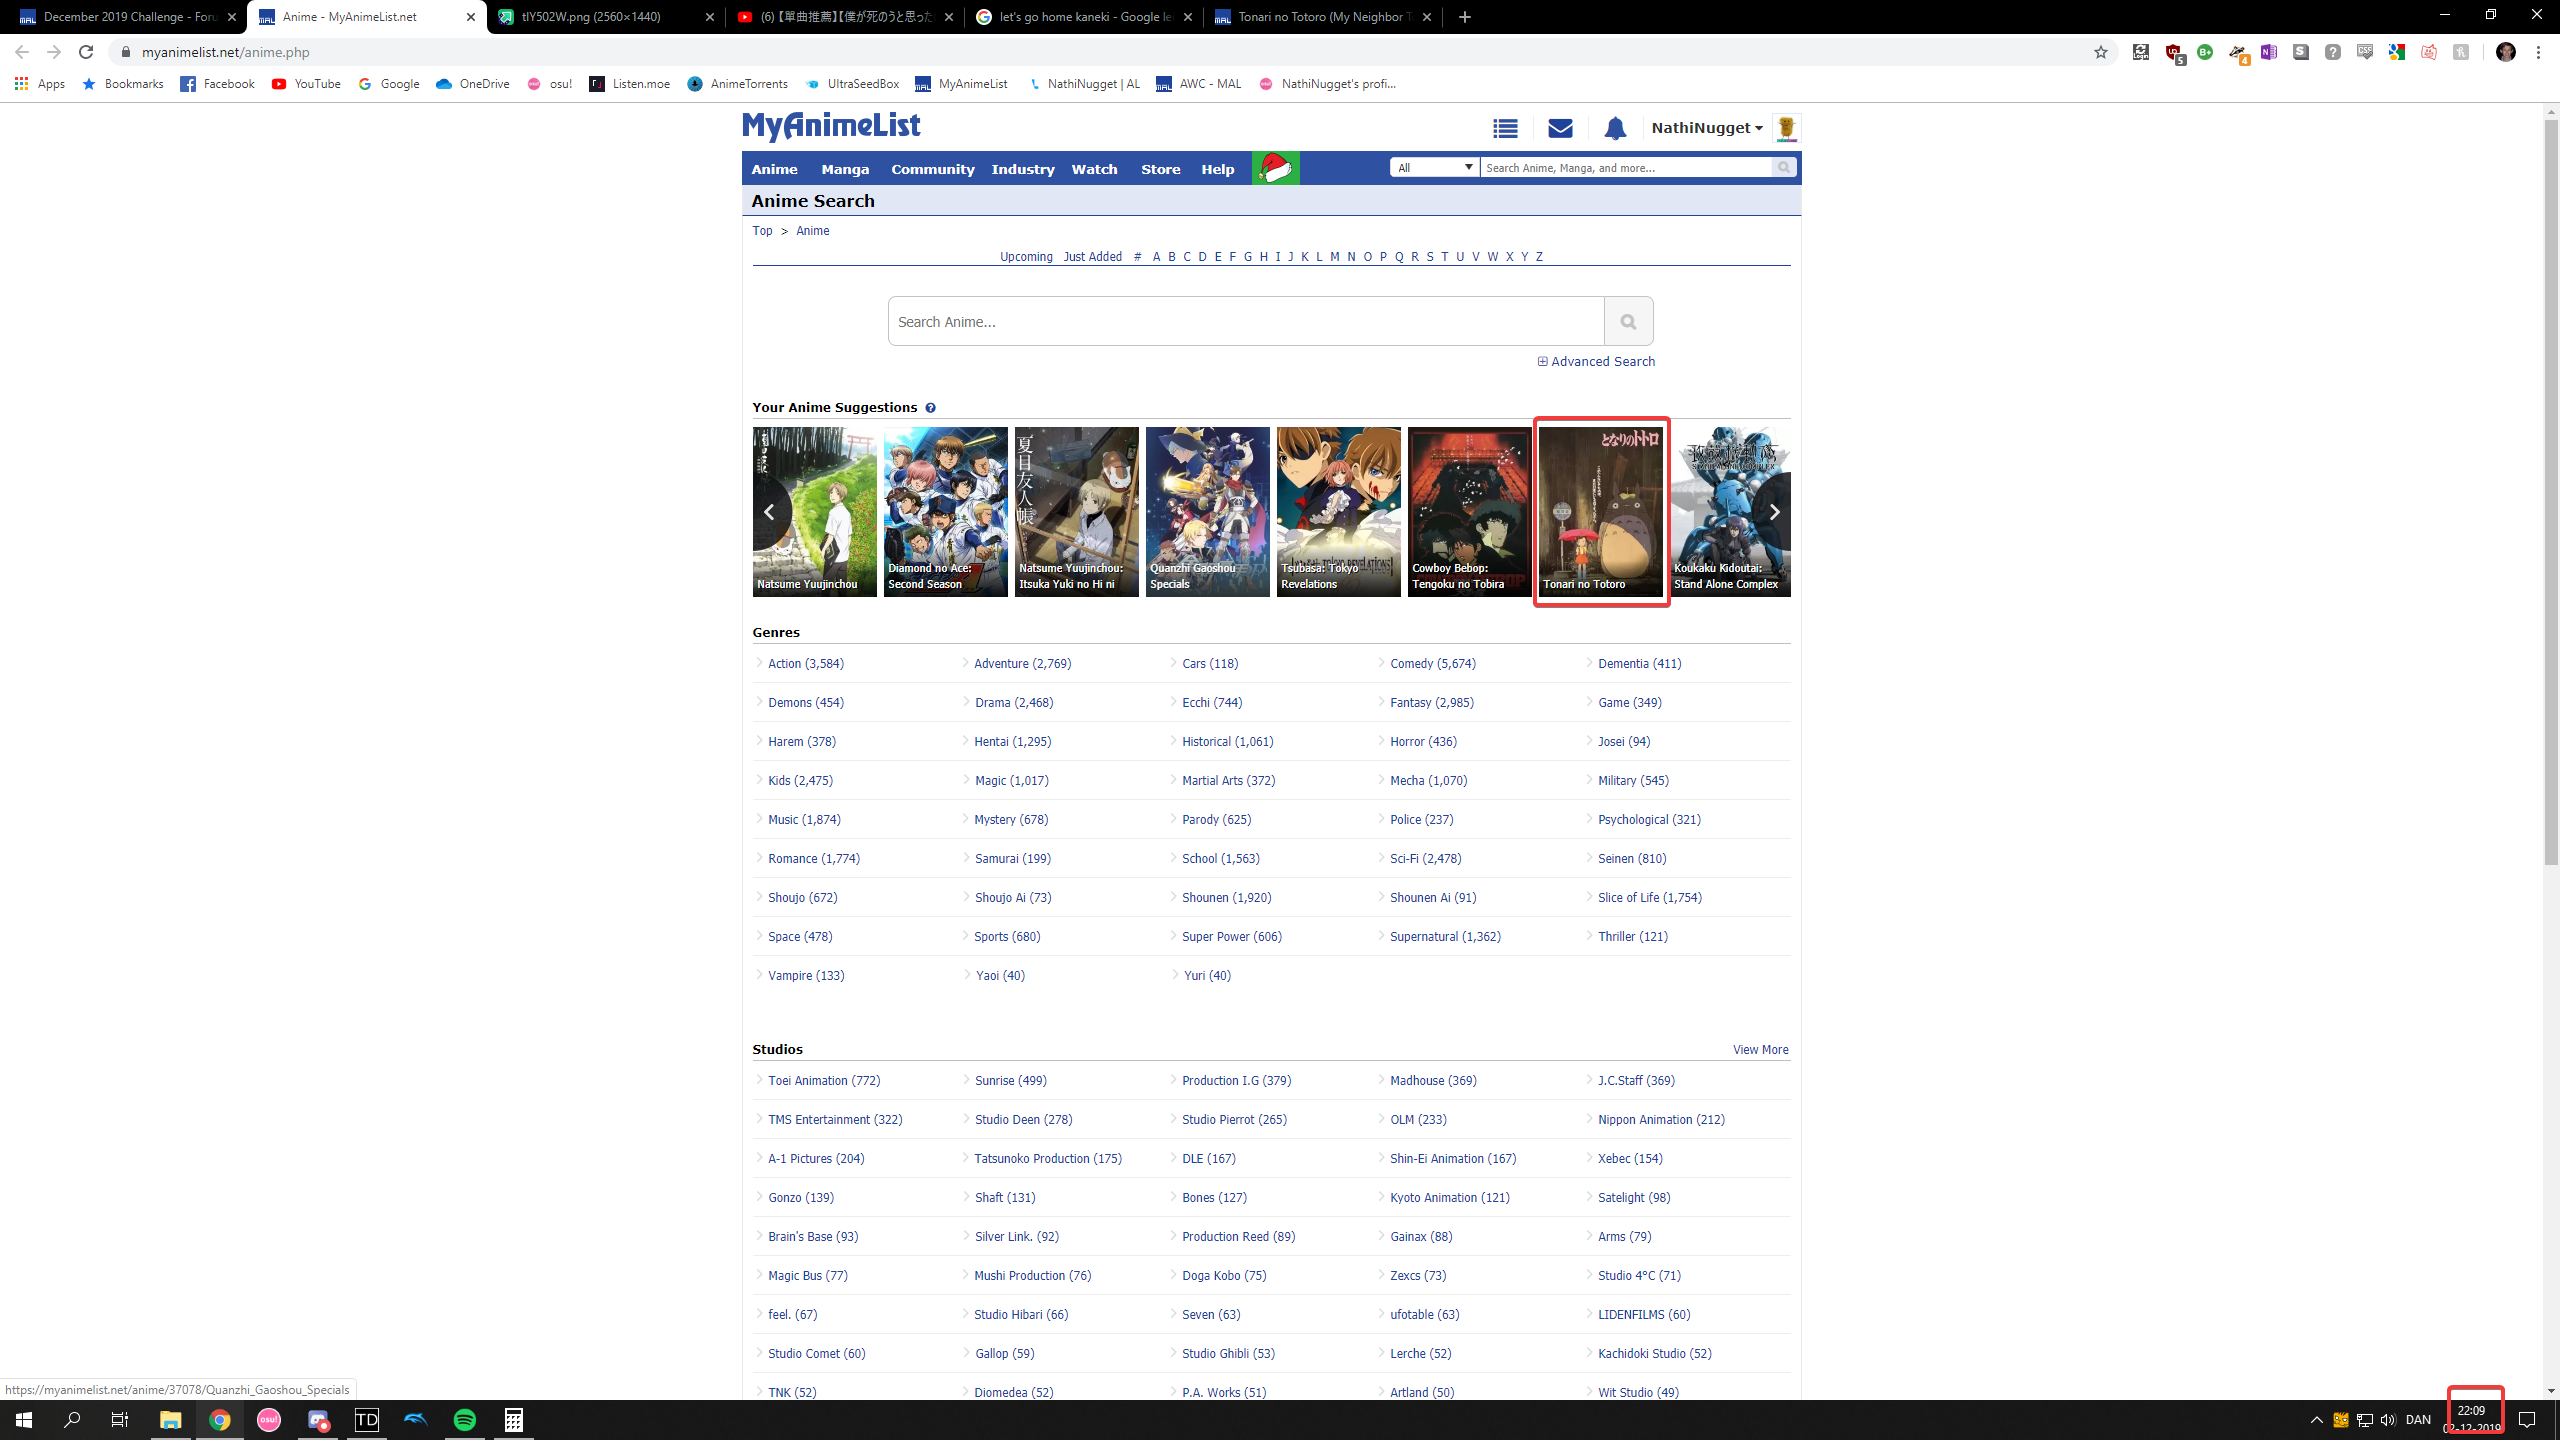Open the Anime menu in navigation bar
This screenshot has height=1440, width=2560.
point(775,169)
